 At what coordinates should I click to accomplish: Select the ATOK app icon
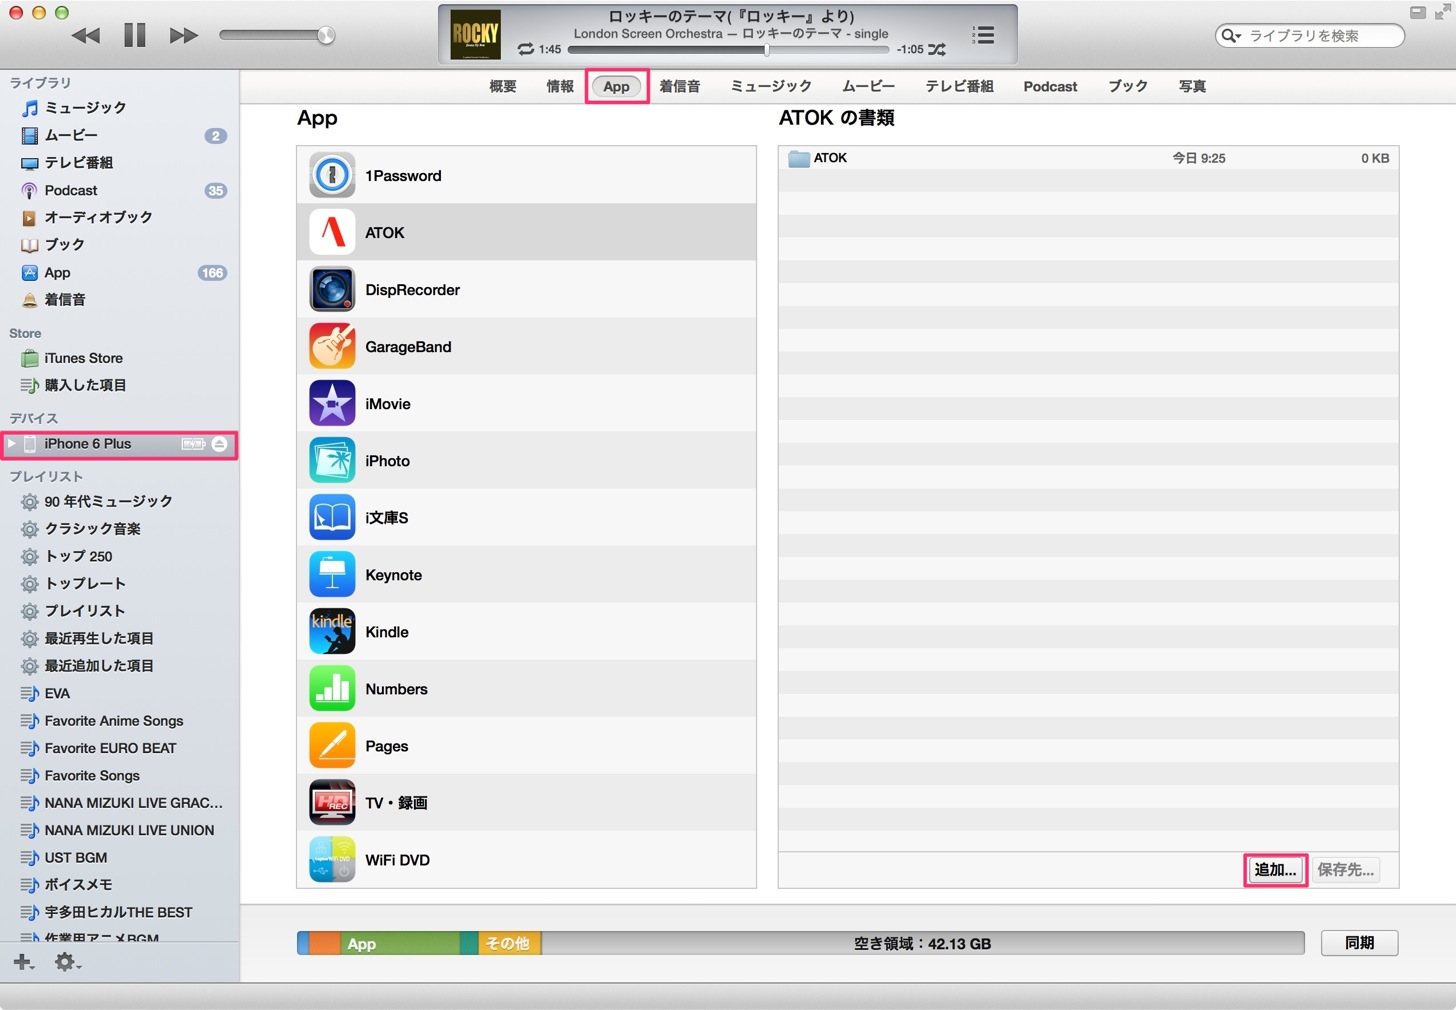coord(332,233)
